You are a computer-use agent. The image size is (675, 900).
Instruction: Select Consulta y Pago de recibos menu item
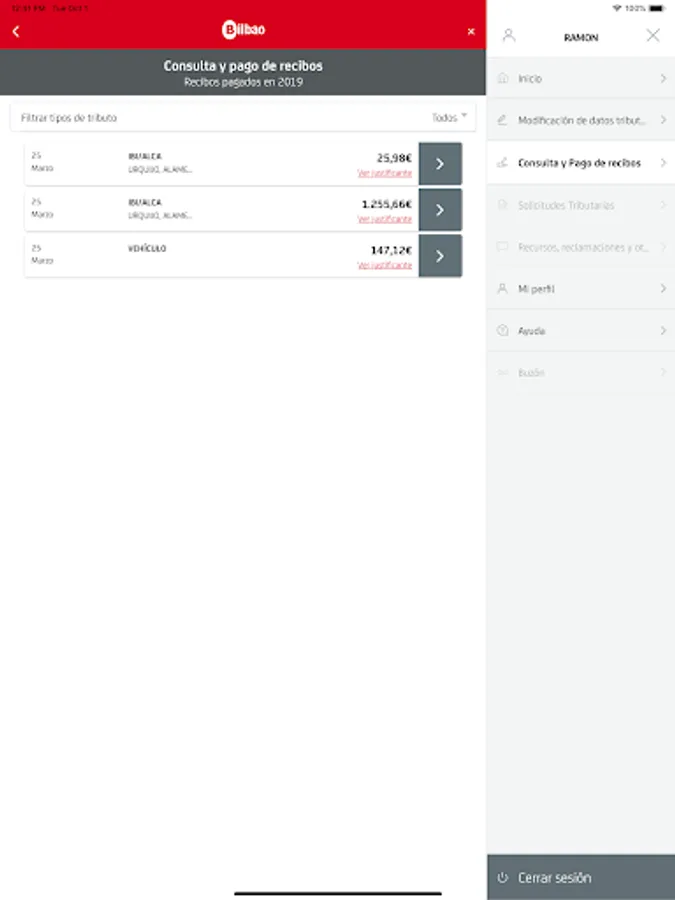(579, 163)
